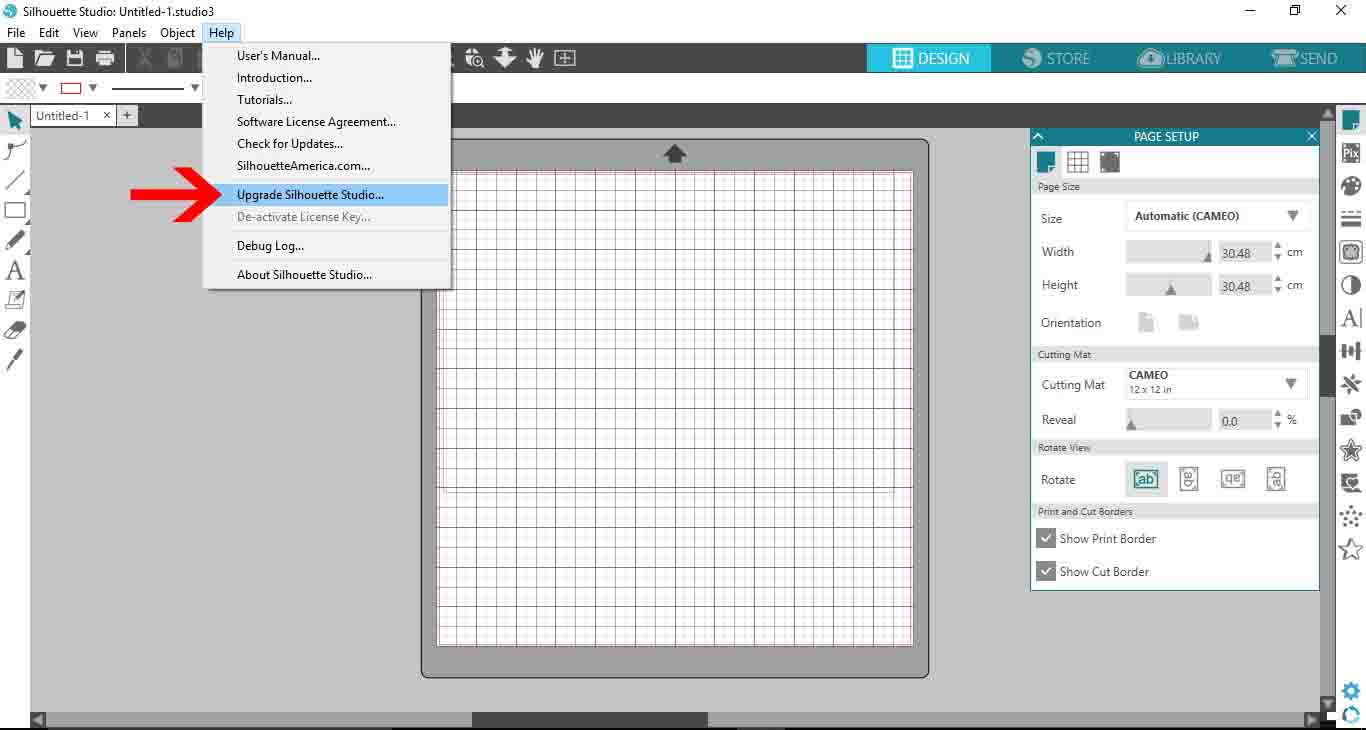This screenshot has height=730, width=1366.
Task: Switch to the LIBRARY view
Action: coord(1180,58)
